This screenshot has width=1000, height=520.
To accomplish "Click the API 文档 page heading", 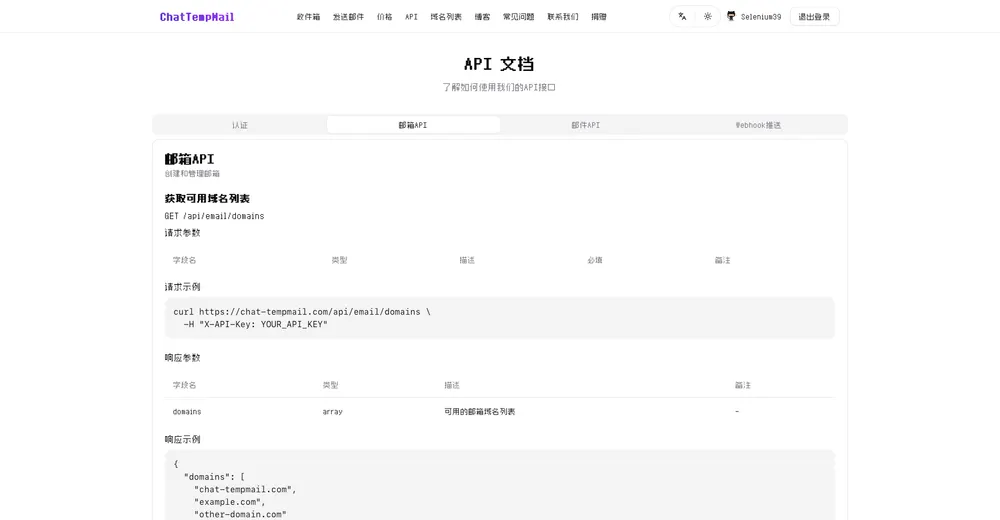I will (x=499, y=64).
